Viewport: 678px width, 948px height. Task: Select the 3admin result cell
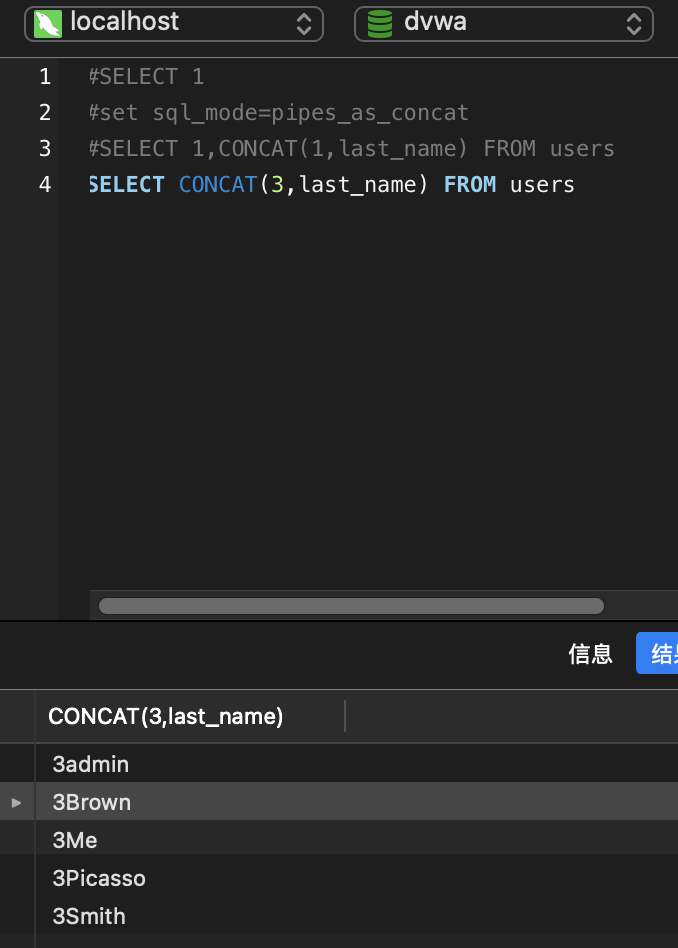tap(91, 764)
